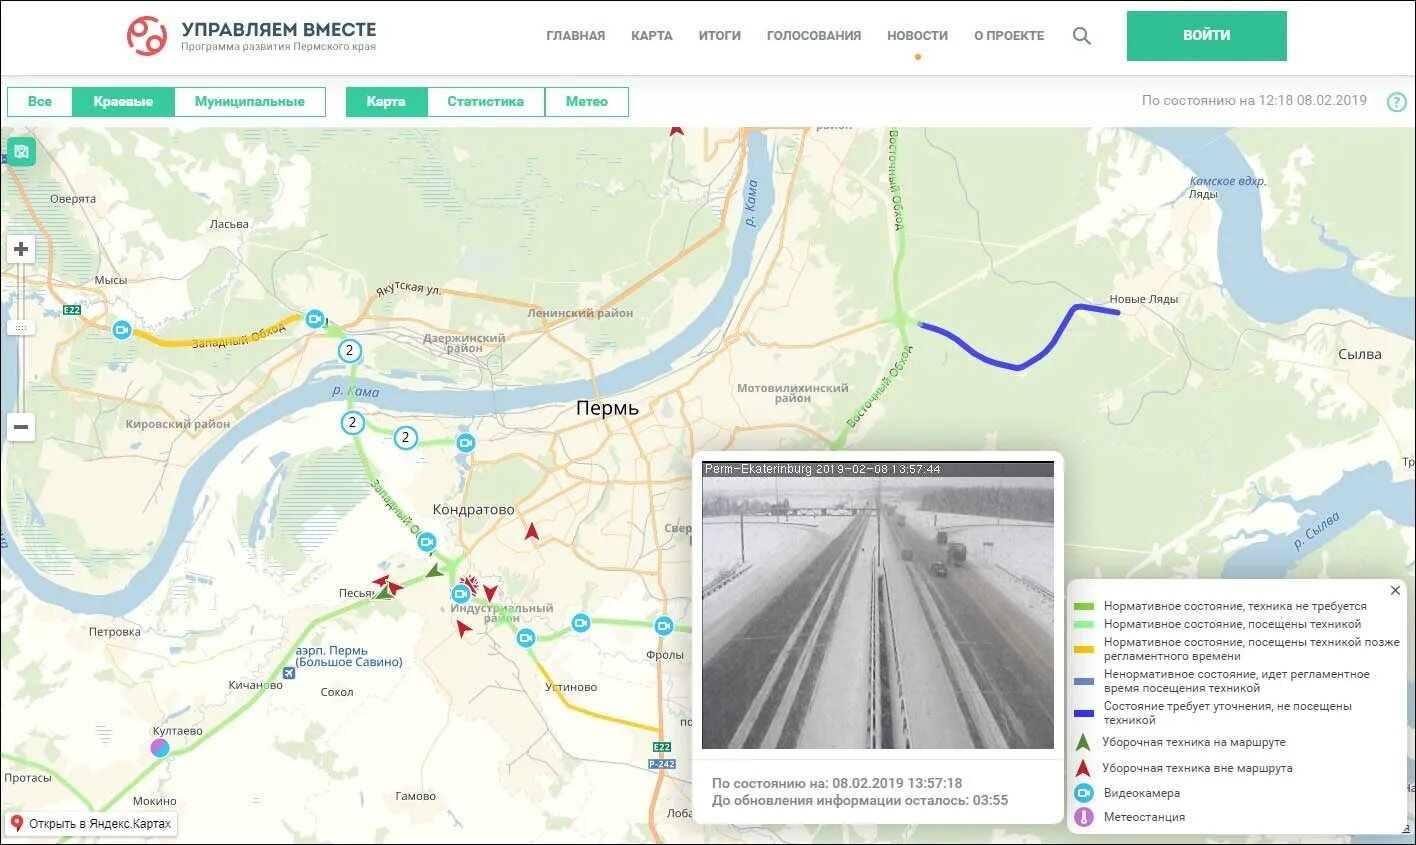Open the video camera near Мысы on E22
This screenshot has width=1416, height=845.
pos(122,329)
